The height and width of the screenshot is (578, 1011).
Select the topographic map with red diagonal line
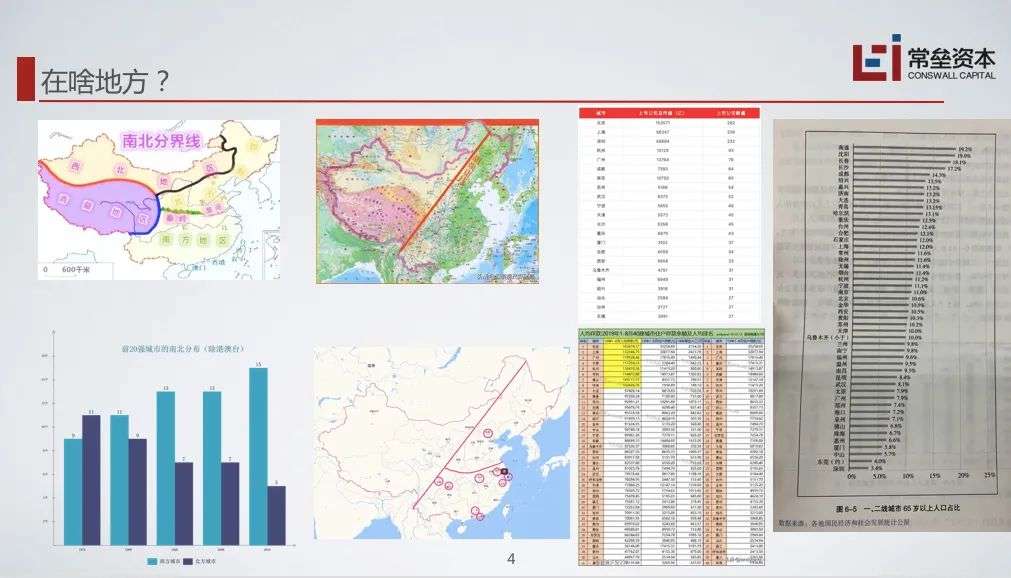[x=427, y=201]
